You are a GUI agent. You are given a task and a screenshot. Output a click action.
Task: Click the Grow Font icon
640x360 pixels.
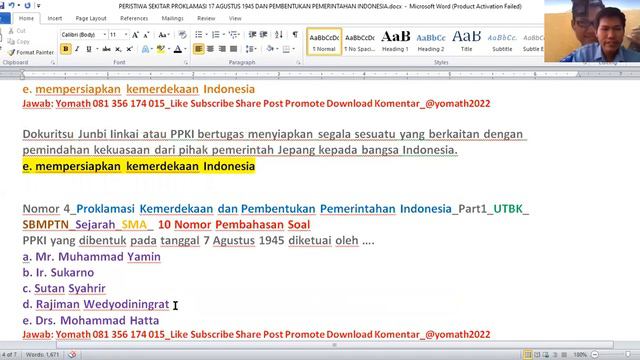(135, 35)
